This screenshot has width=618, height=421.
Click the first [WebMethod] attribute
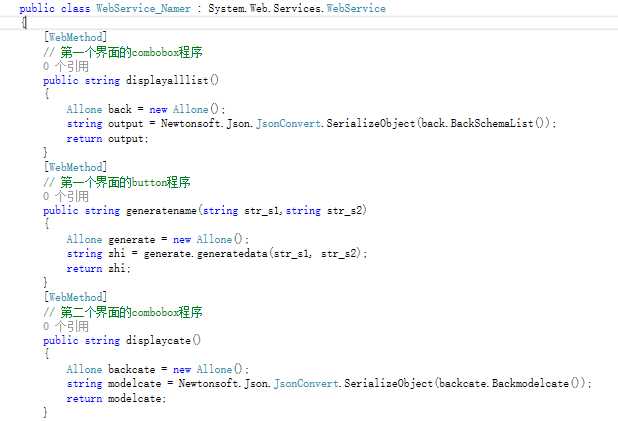[x=75, y=37]
